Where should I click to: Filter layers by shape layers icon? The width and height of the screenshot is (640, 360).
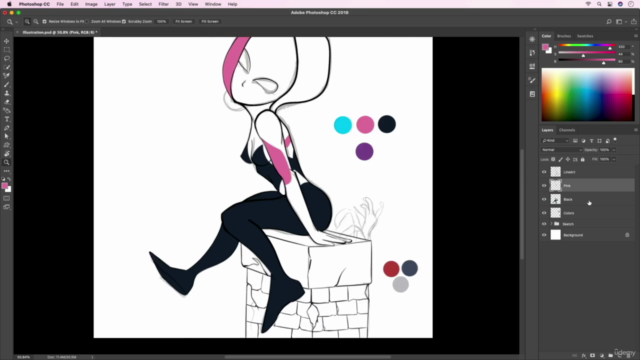[x=600, y=141]
